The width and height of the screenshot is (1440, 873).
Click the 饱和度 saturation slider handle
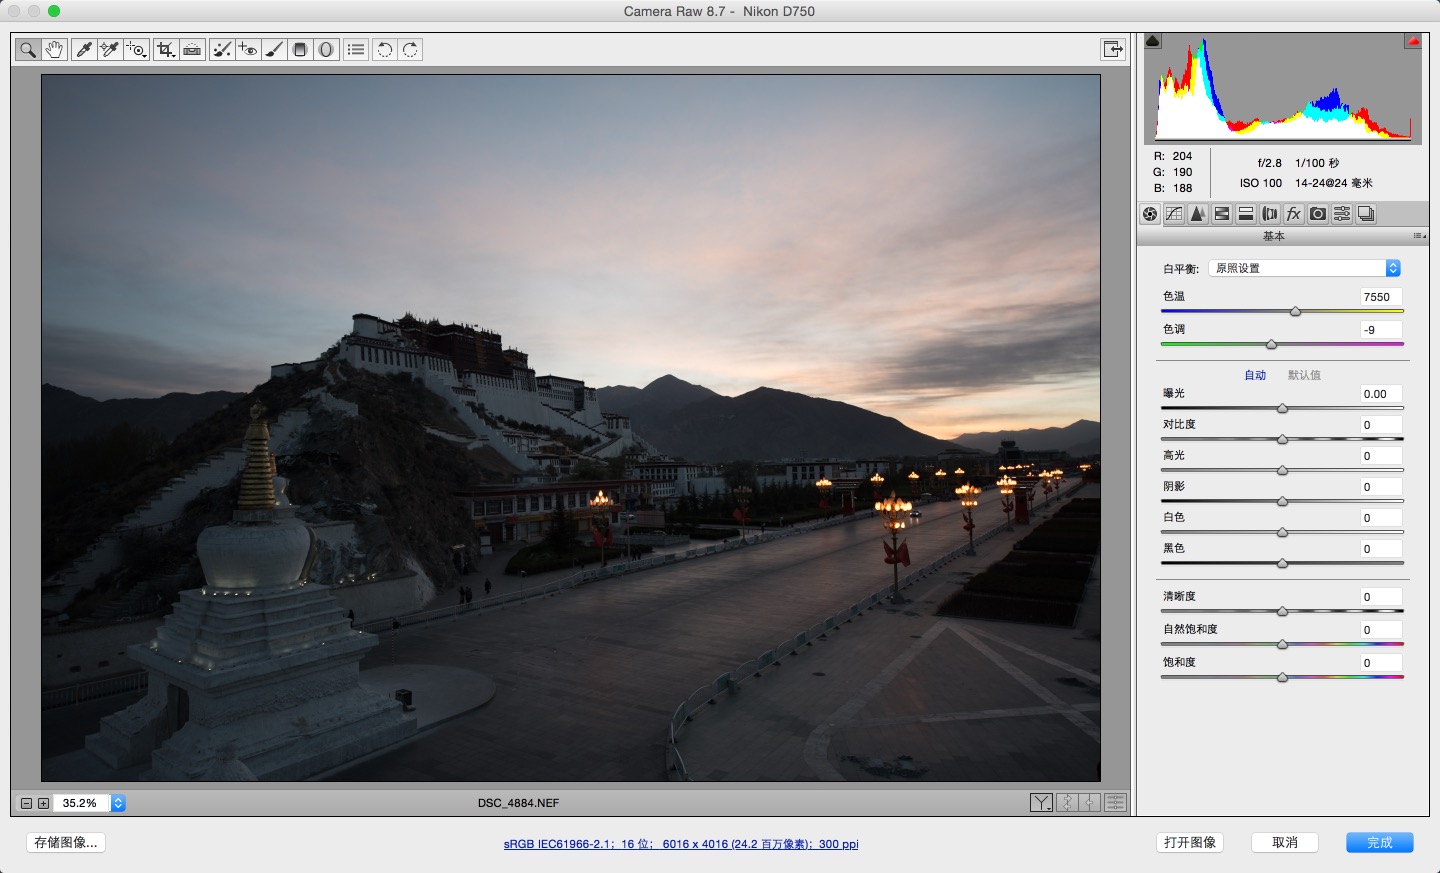pos(1282,677)
